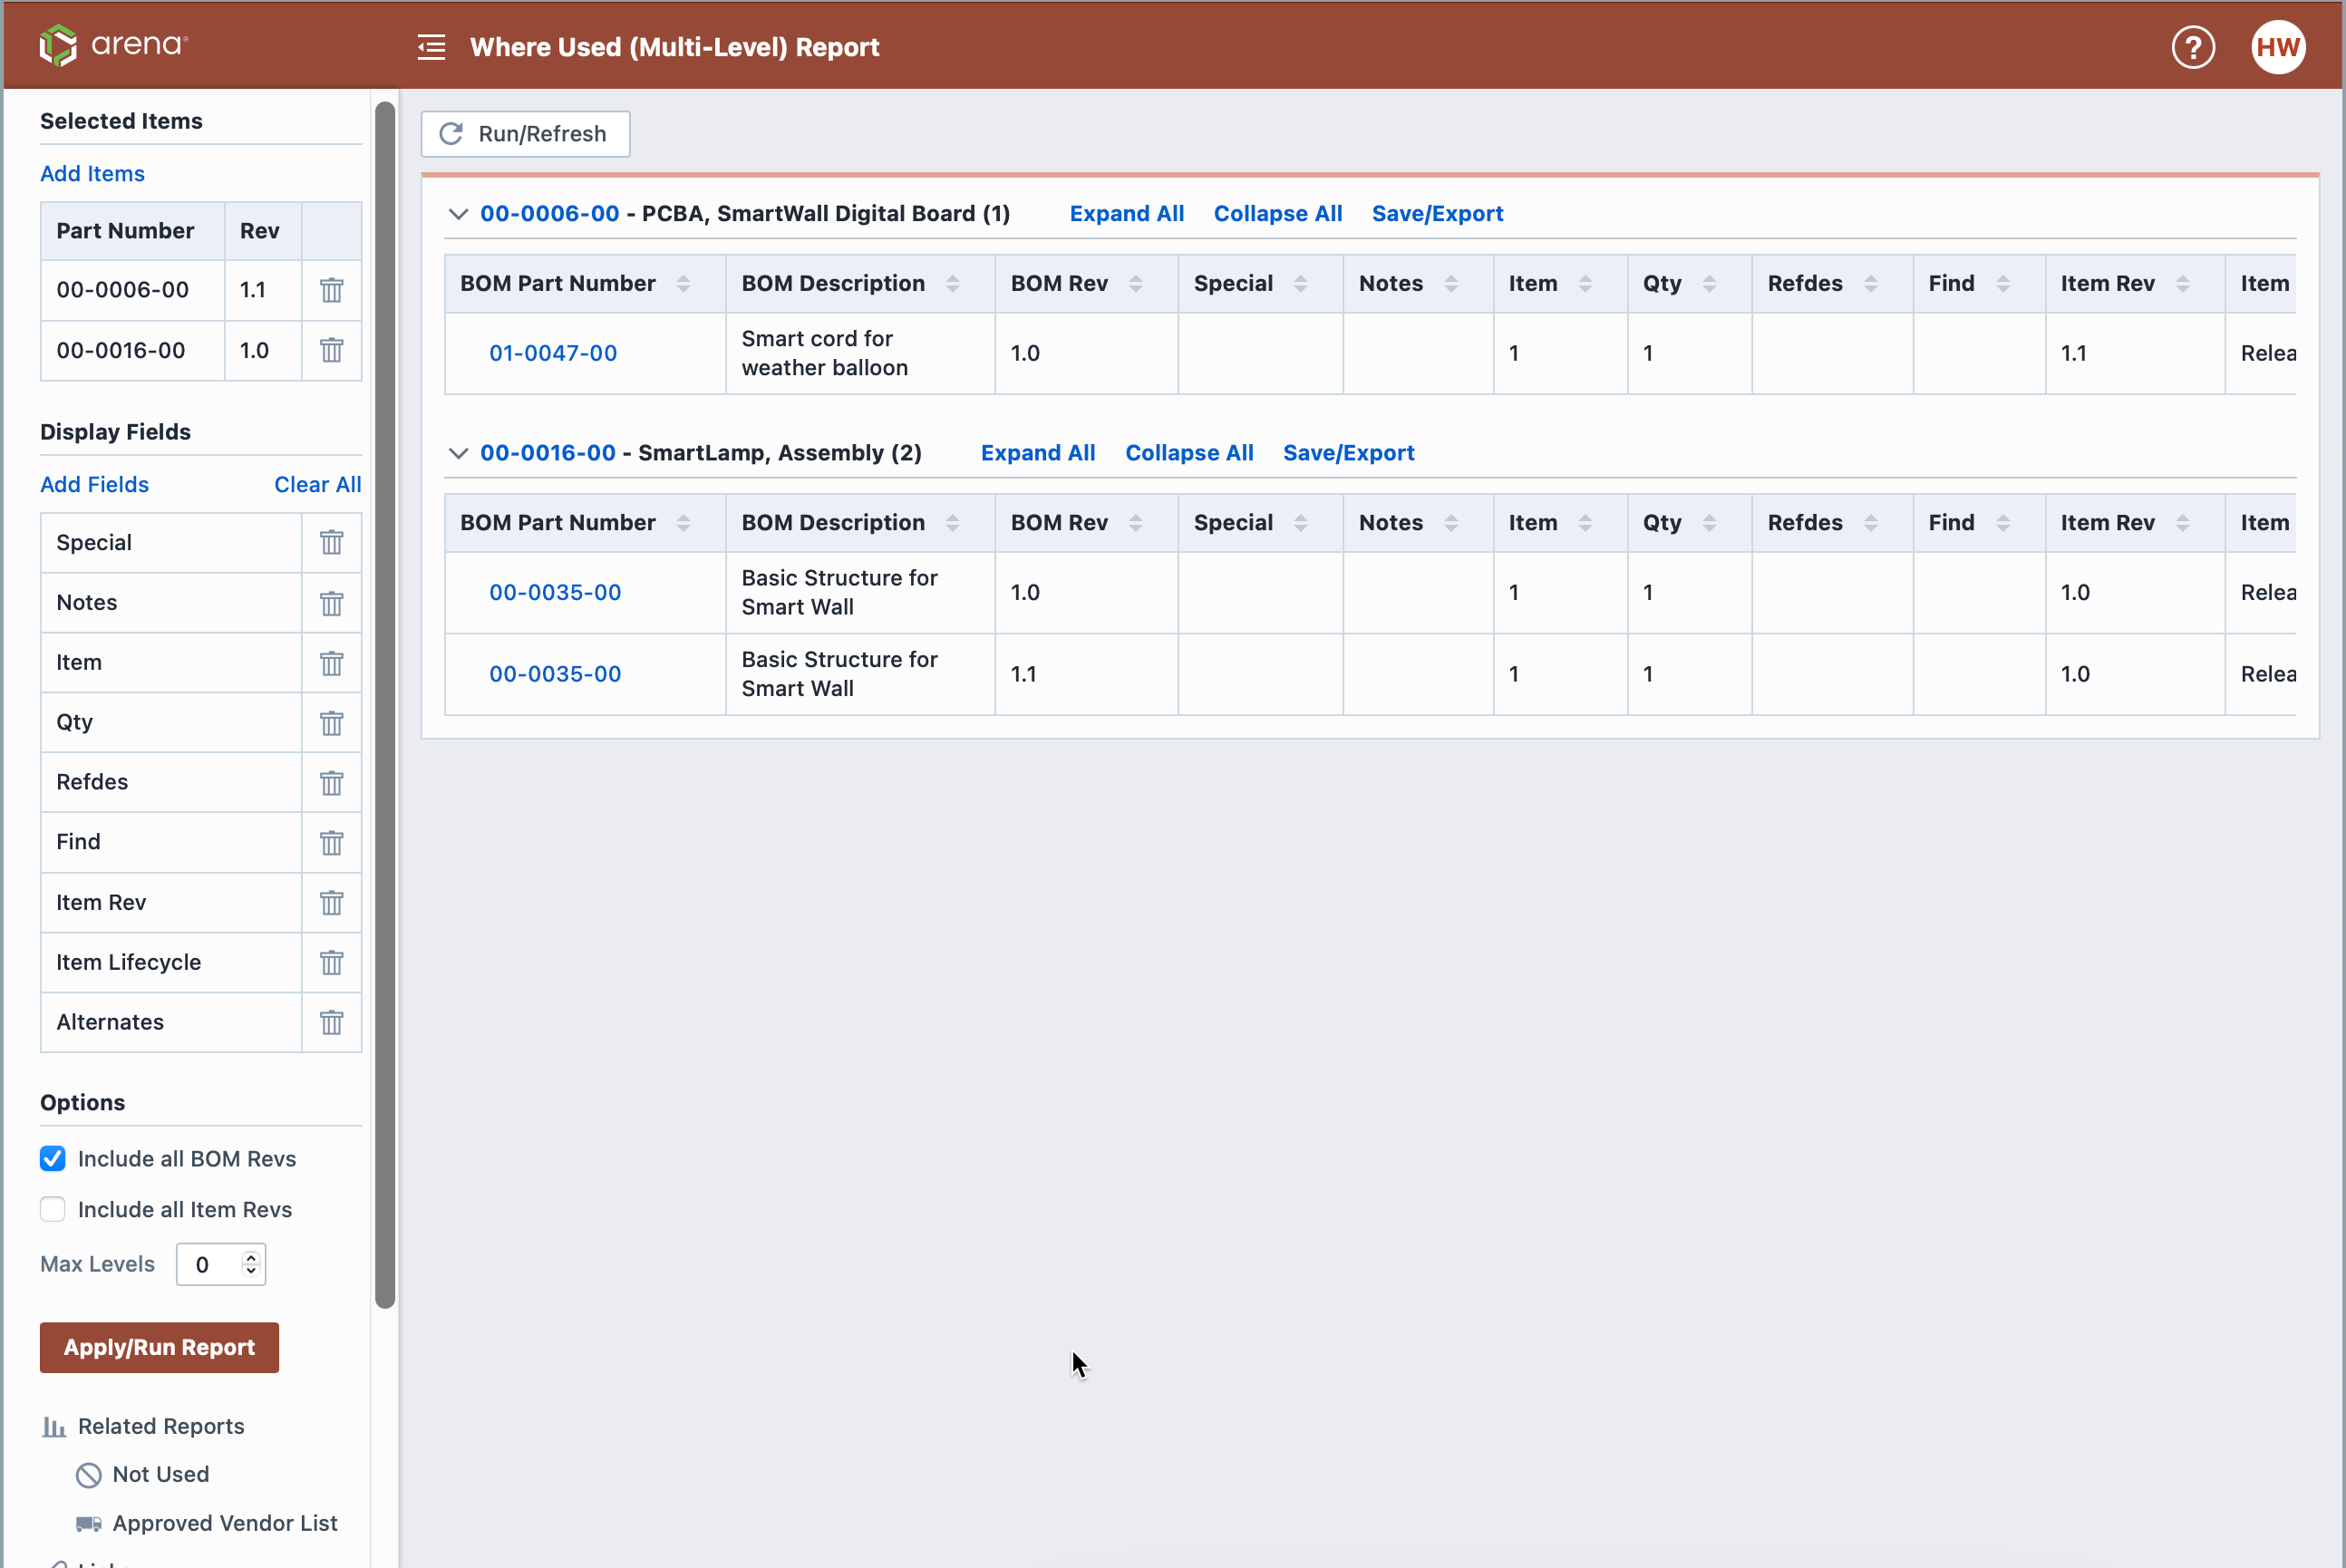
Task: Click the help question mark icon
Action: click(x=2197, y=45)
